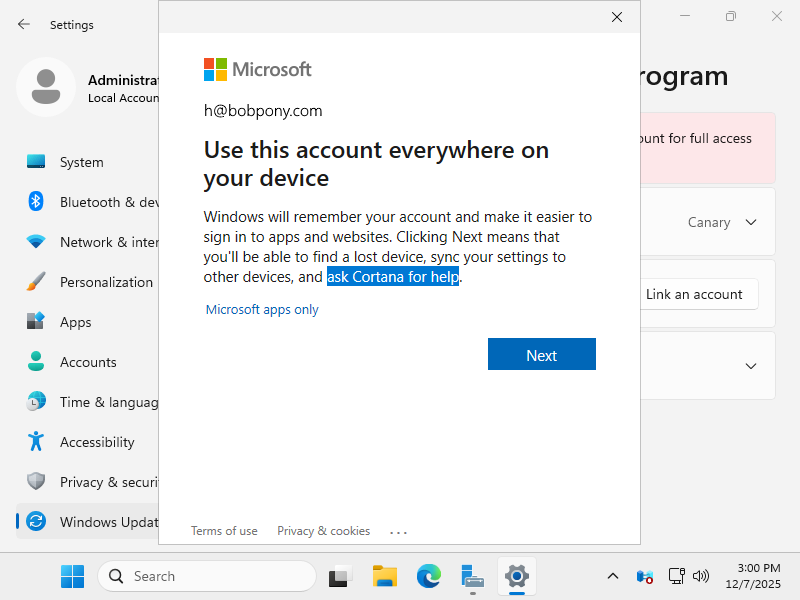The image size is (800, 600).
Task: Go back with Settings back arrow
Action: [x=23, y=24]
